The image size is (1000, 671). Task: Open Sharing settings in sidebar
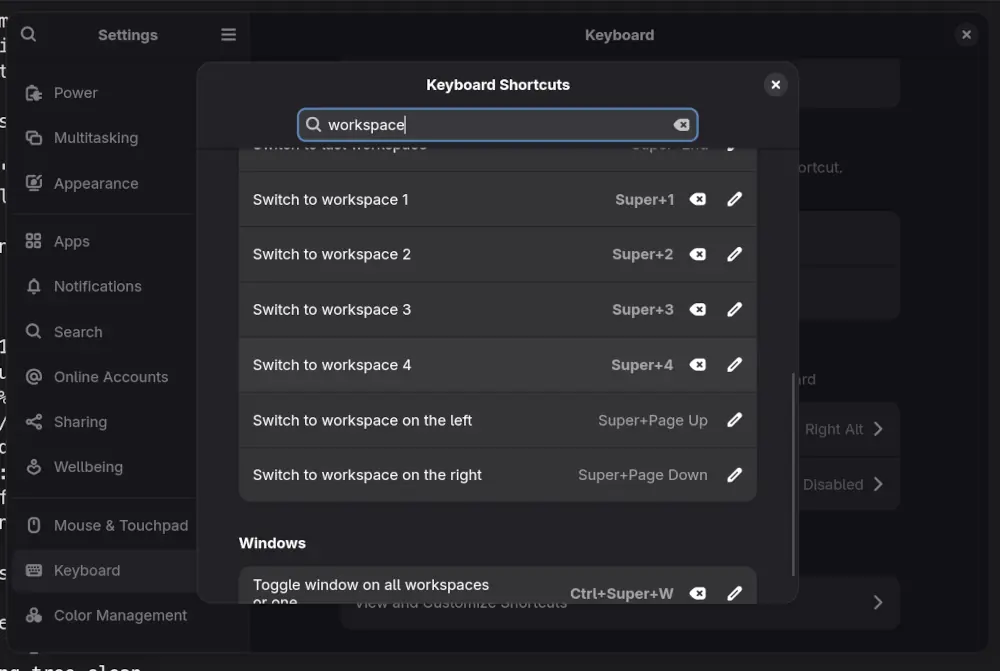[103, 422]
